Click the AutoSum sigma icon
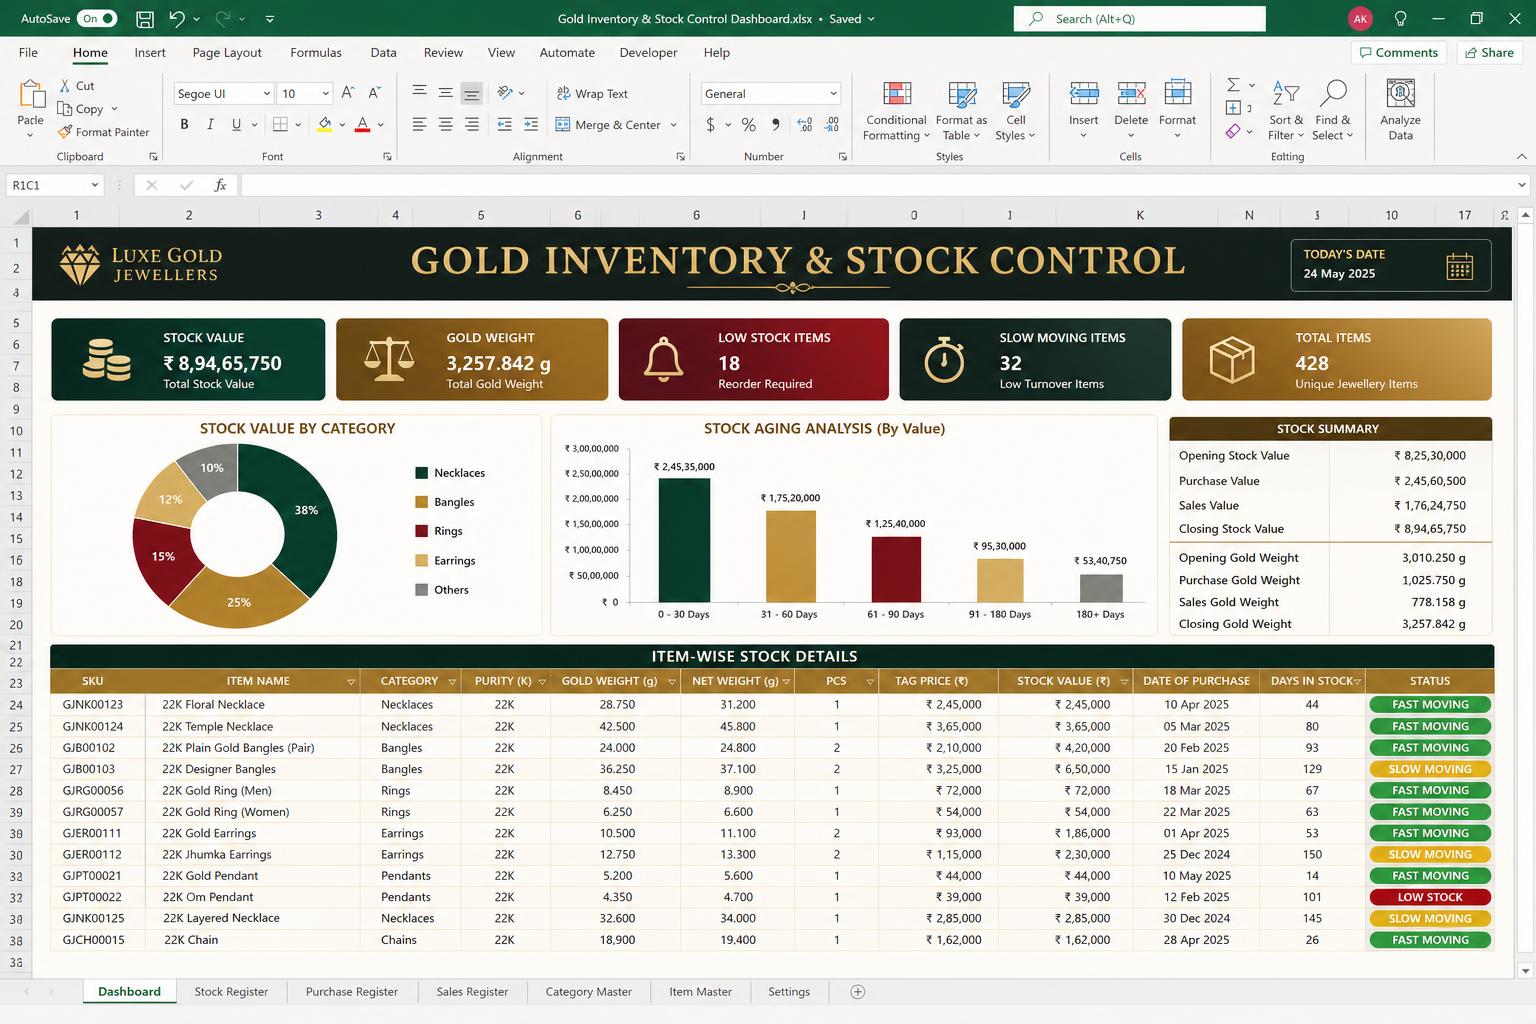Image resolution: width=1536 pixels, height=1024 pixels. 1233,85
